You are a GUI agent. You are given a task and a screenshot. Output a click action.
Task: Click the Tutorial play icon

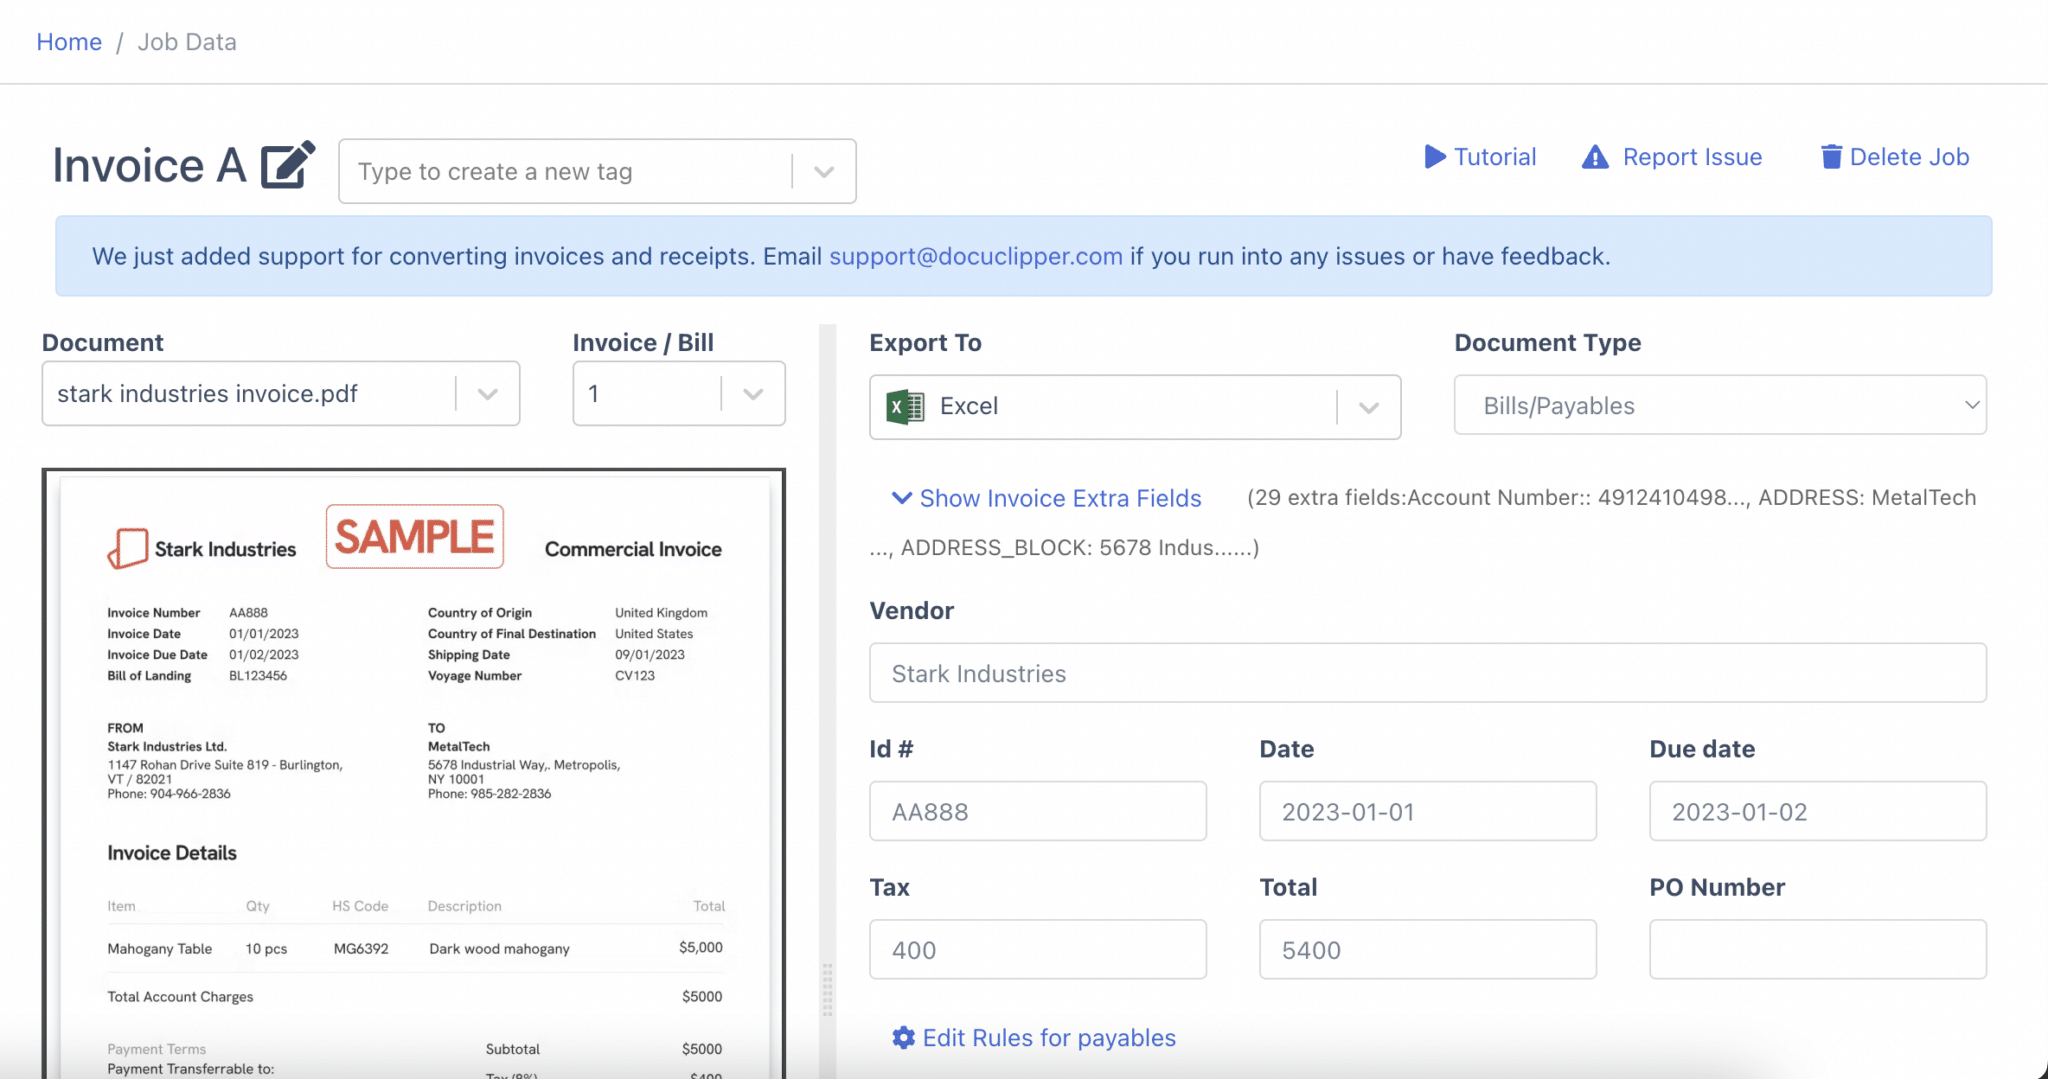[1434, 156]
